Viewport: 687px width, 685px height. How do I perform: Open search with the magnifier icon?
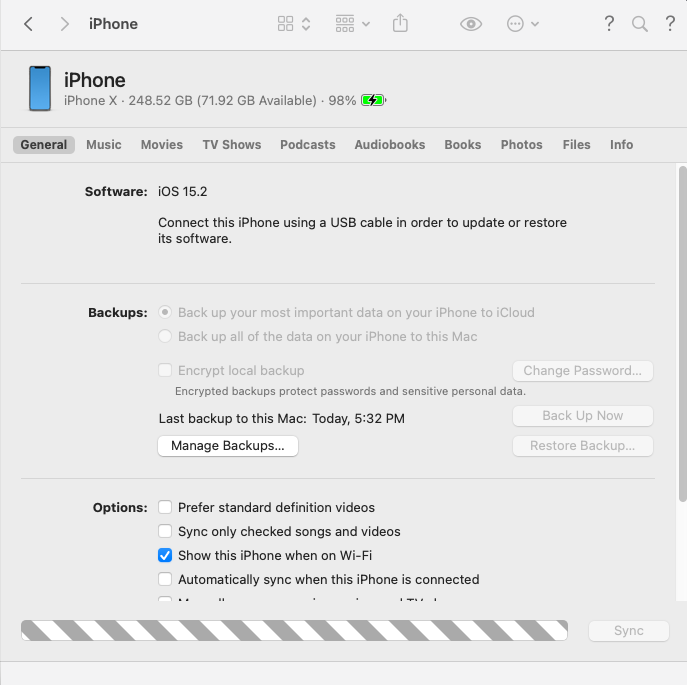point(640,24)
